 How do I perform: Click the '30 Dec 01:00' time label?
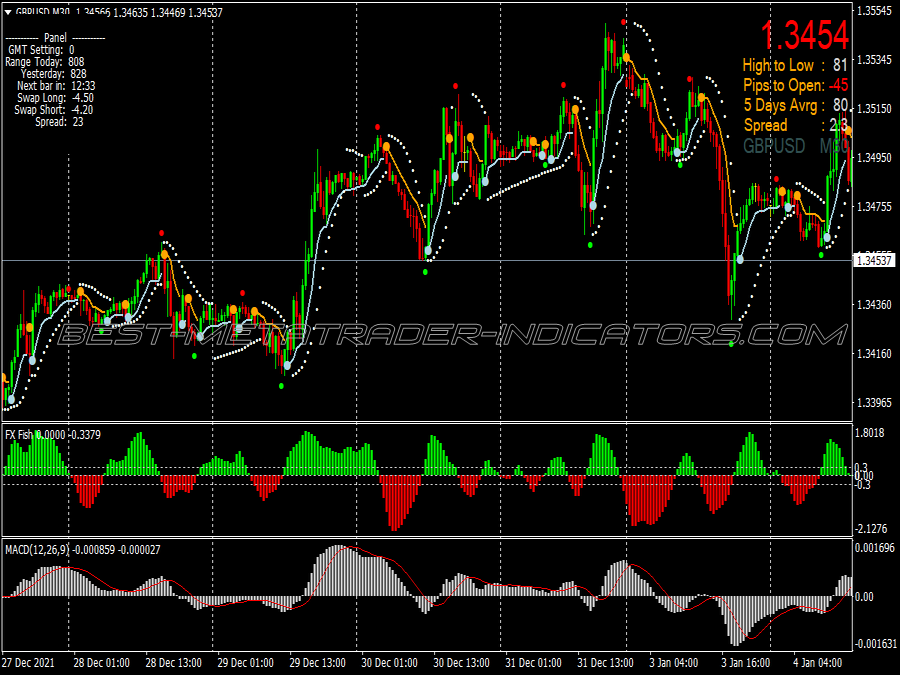pos(390,663)
